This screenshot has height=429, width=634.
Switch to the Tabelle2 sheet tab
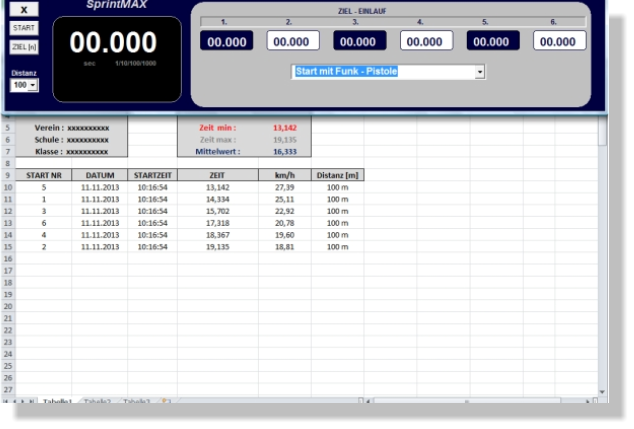click(x=97, y=402)
